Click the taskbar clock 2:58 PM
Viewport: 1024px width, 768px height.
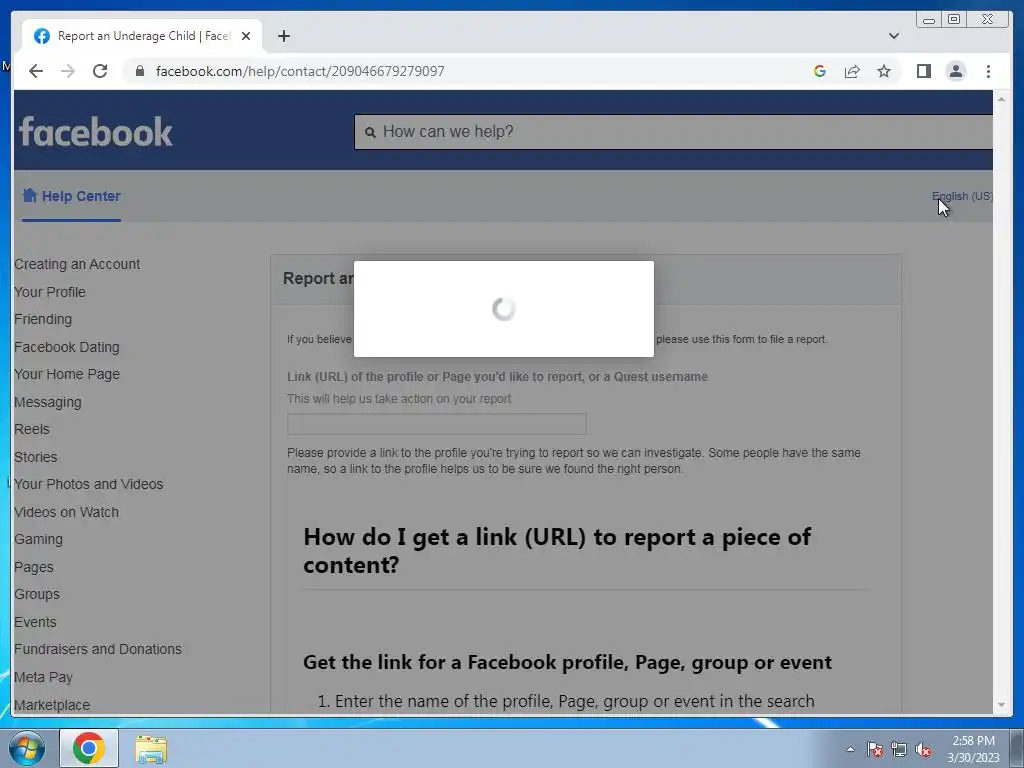974,749
